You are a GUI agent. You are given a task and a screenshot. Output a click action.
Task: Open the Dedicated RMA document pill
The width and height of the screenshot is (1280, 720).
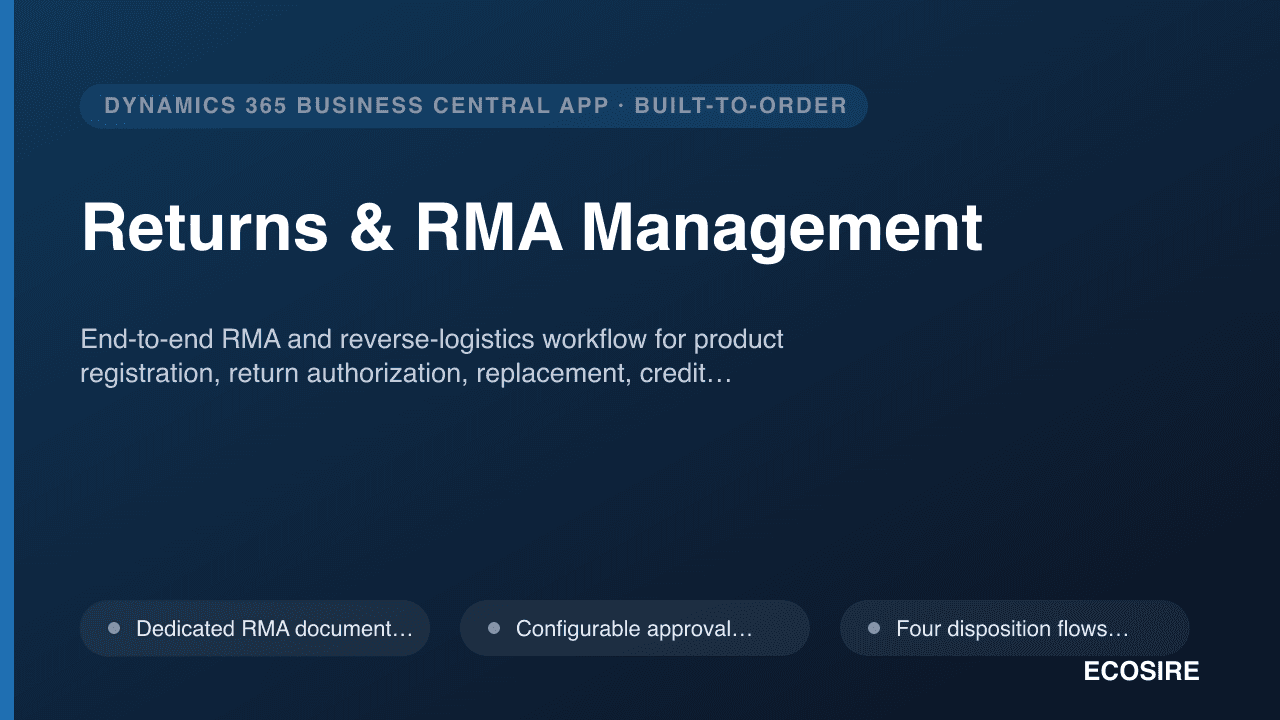[x=255, y=628]
